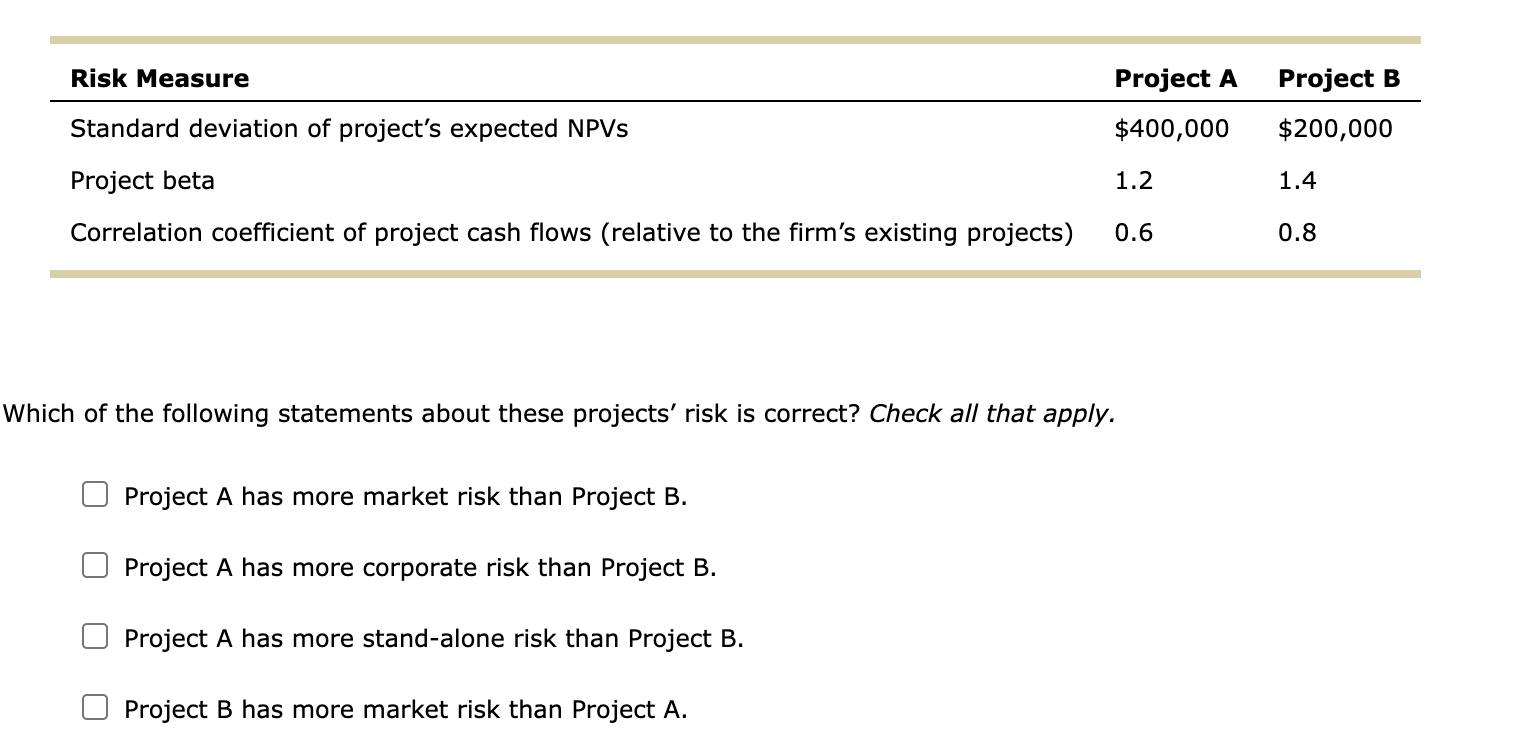The height and width of the screenshot is (742, 1526).
Task: Select the statement mentioning corporate risk
Action: 418,567
